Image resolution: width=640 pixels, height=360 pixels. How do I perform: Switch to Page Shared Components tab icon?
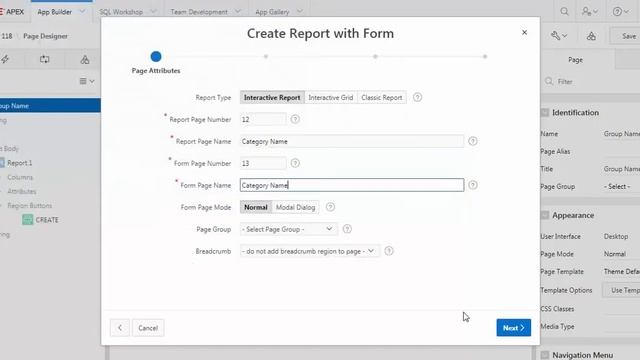(84, 60)
